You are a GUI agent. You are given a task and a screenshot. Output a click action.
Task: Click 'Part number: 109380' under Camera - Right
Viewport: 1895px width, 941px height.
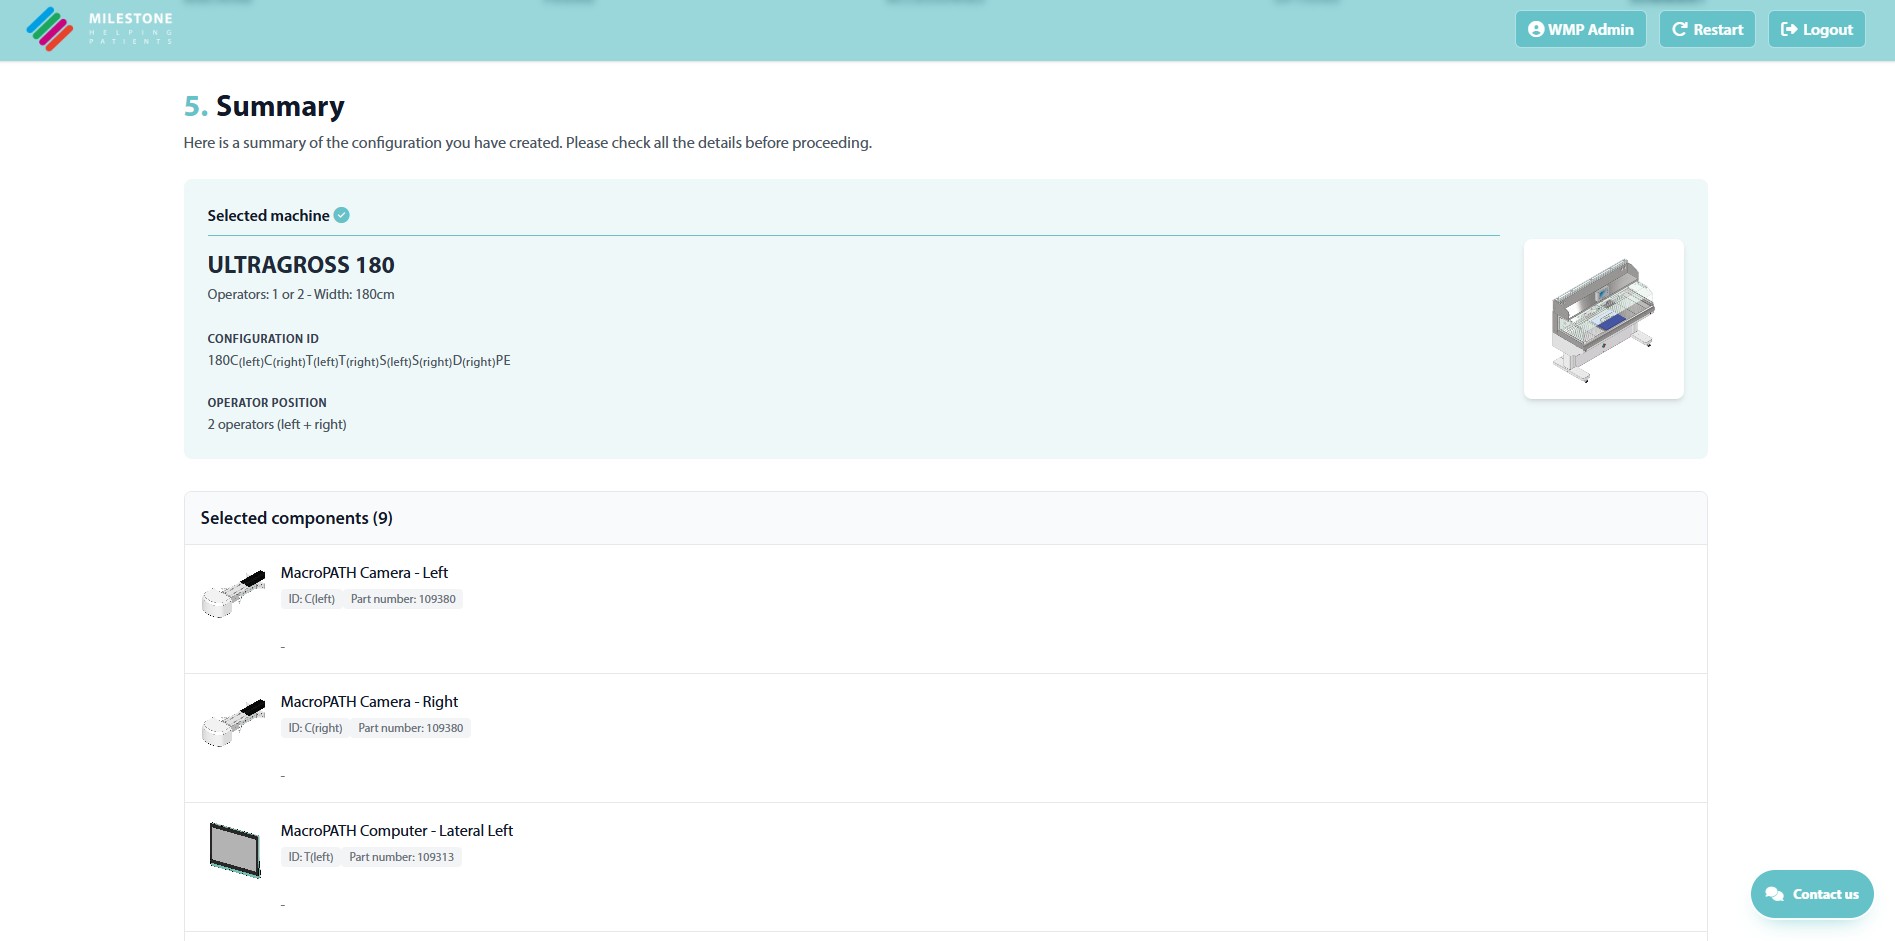[x=411, y=728]
